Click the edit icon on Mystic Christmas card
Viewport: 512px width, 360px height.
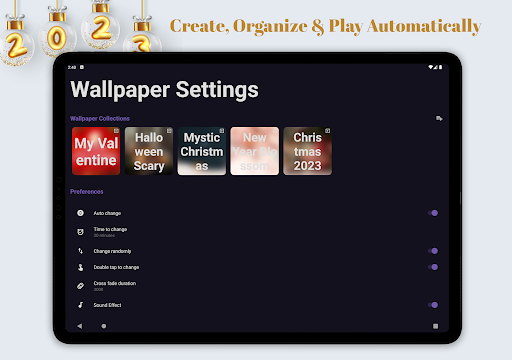click(222, 131)
